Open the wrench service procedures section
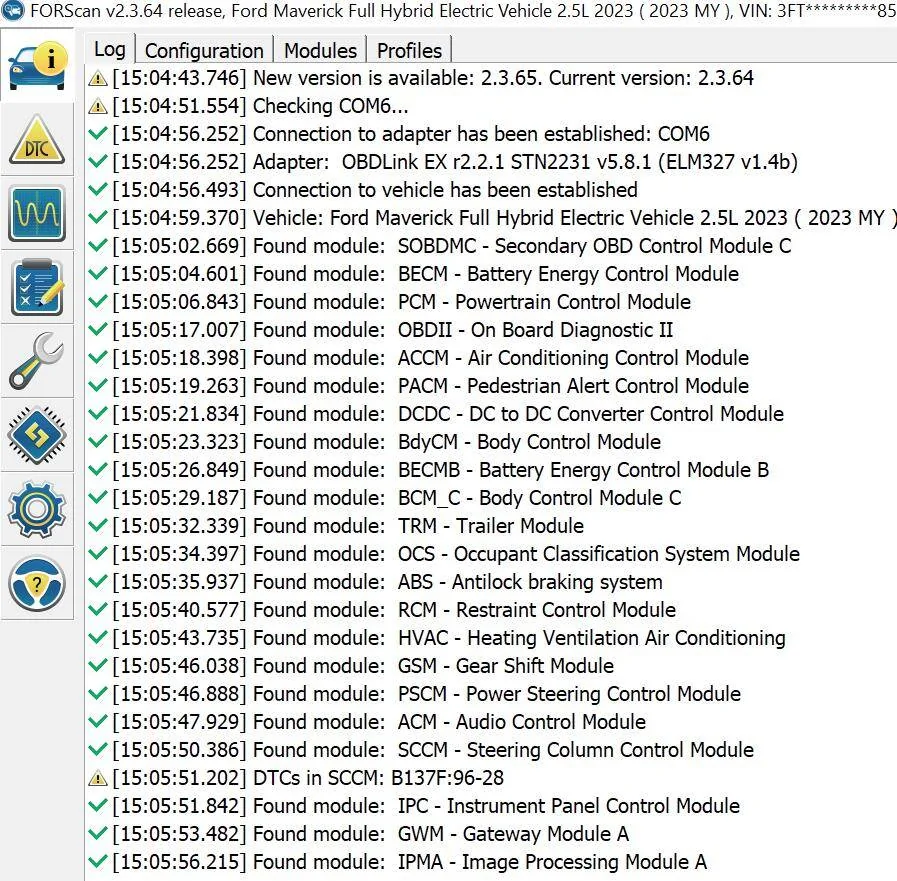This screenshot has width=897, height=881. point(37,361)
